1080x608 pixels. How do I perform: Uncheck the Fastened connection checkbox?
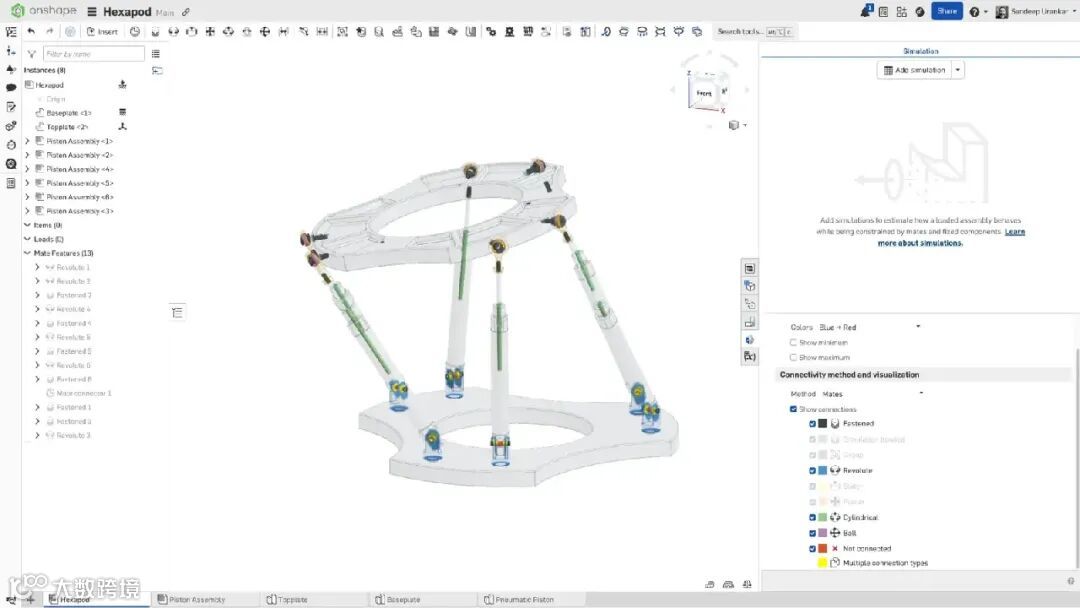[813, 423]
